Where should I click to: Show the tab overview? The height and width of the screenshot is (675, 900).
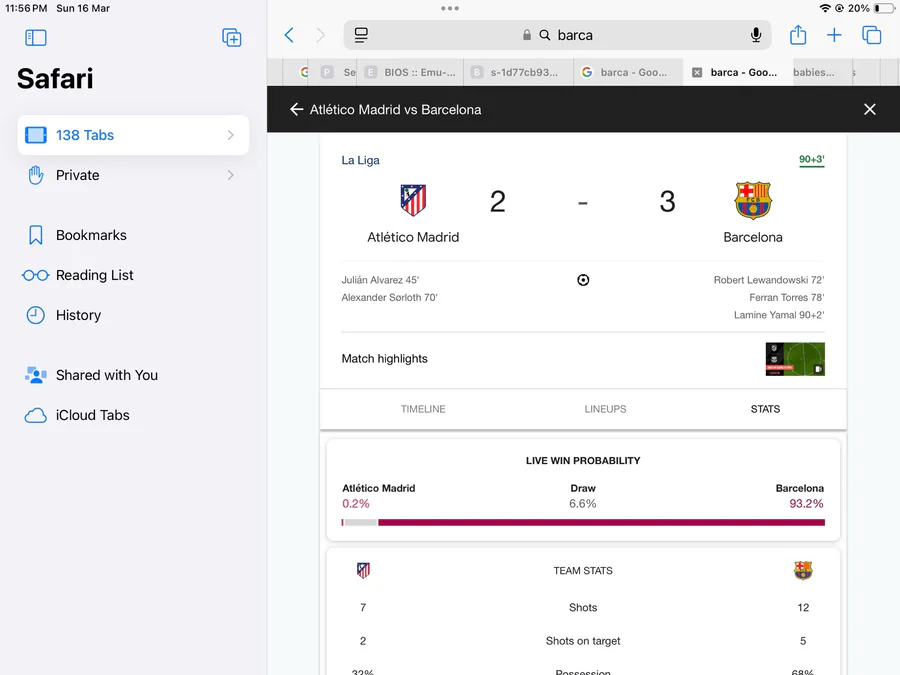coord(872,35)
